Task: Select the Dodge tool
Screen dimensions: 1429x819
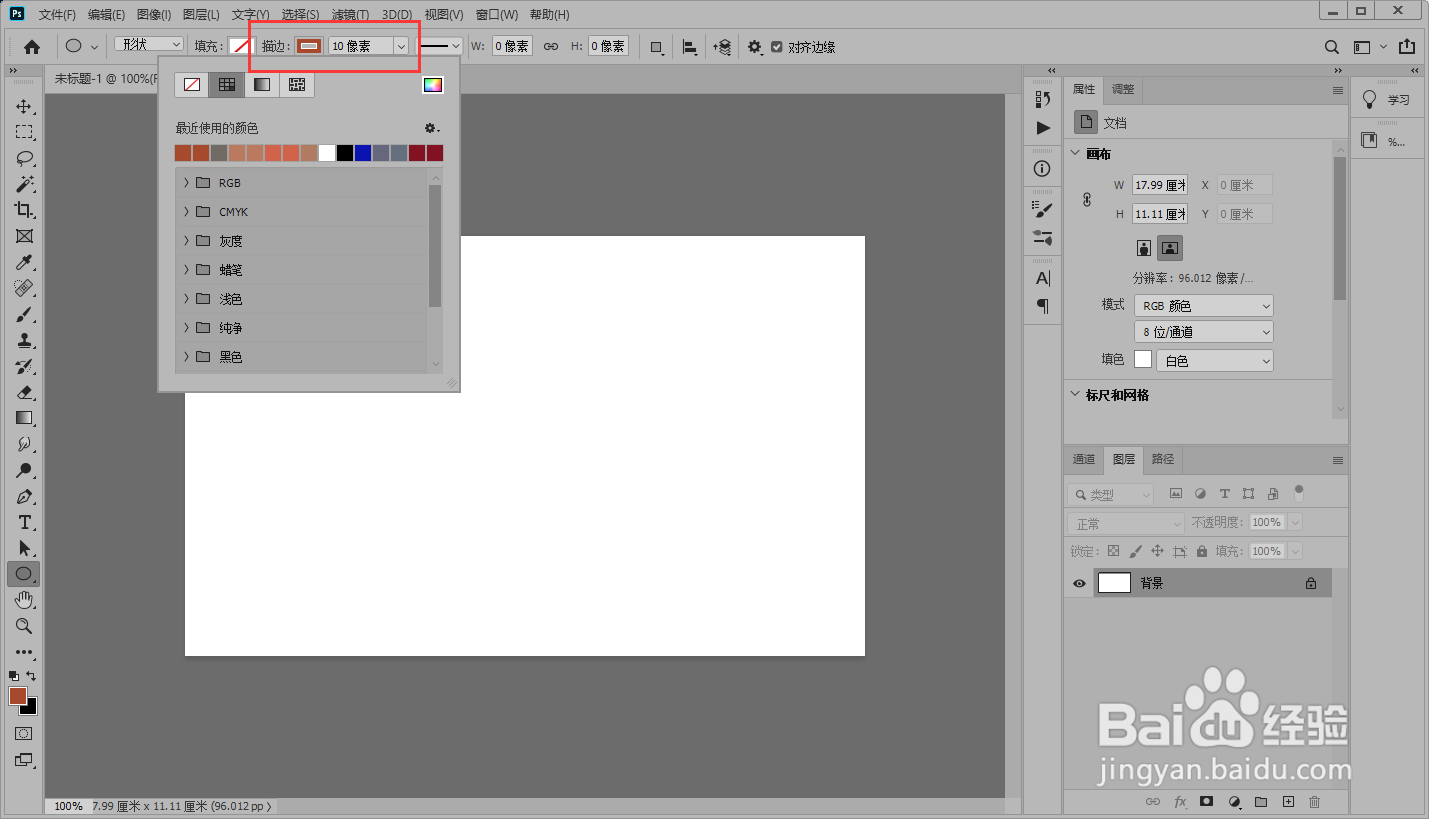Action: [x=24, y=470]
